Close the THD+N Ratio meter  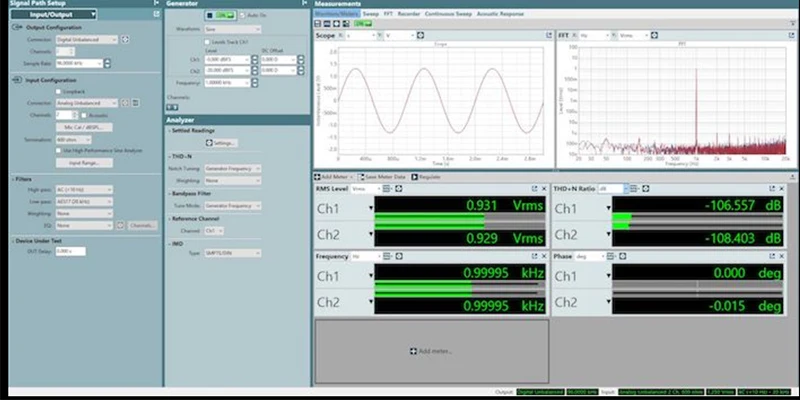[782, 189]
